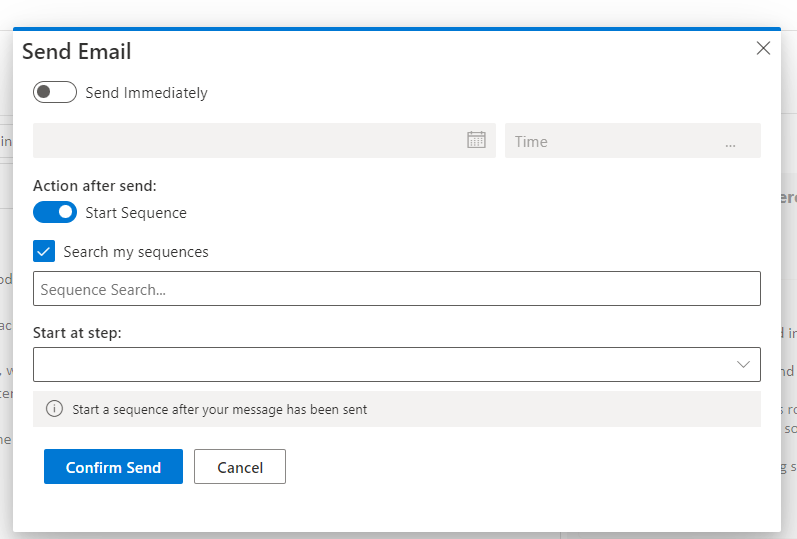Expand the Start at step dropdown

pyautogui.click(x=396, y=365)
